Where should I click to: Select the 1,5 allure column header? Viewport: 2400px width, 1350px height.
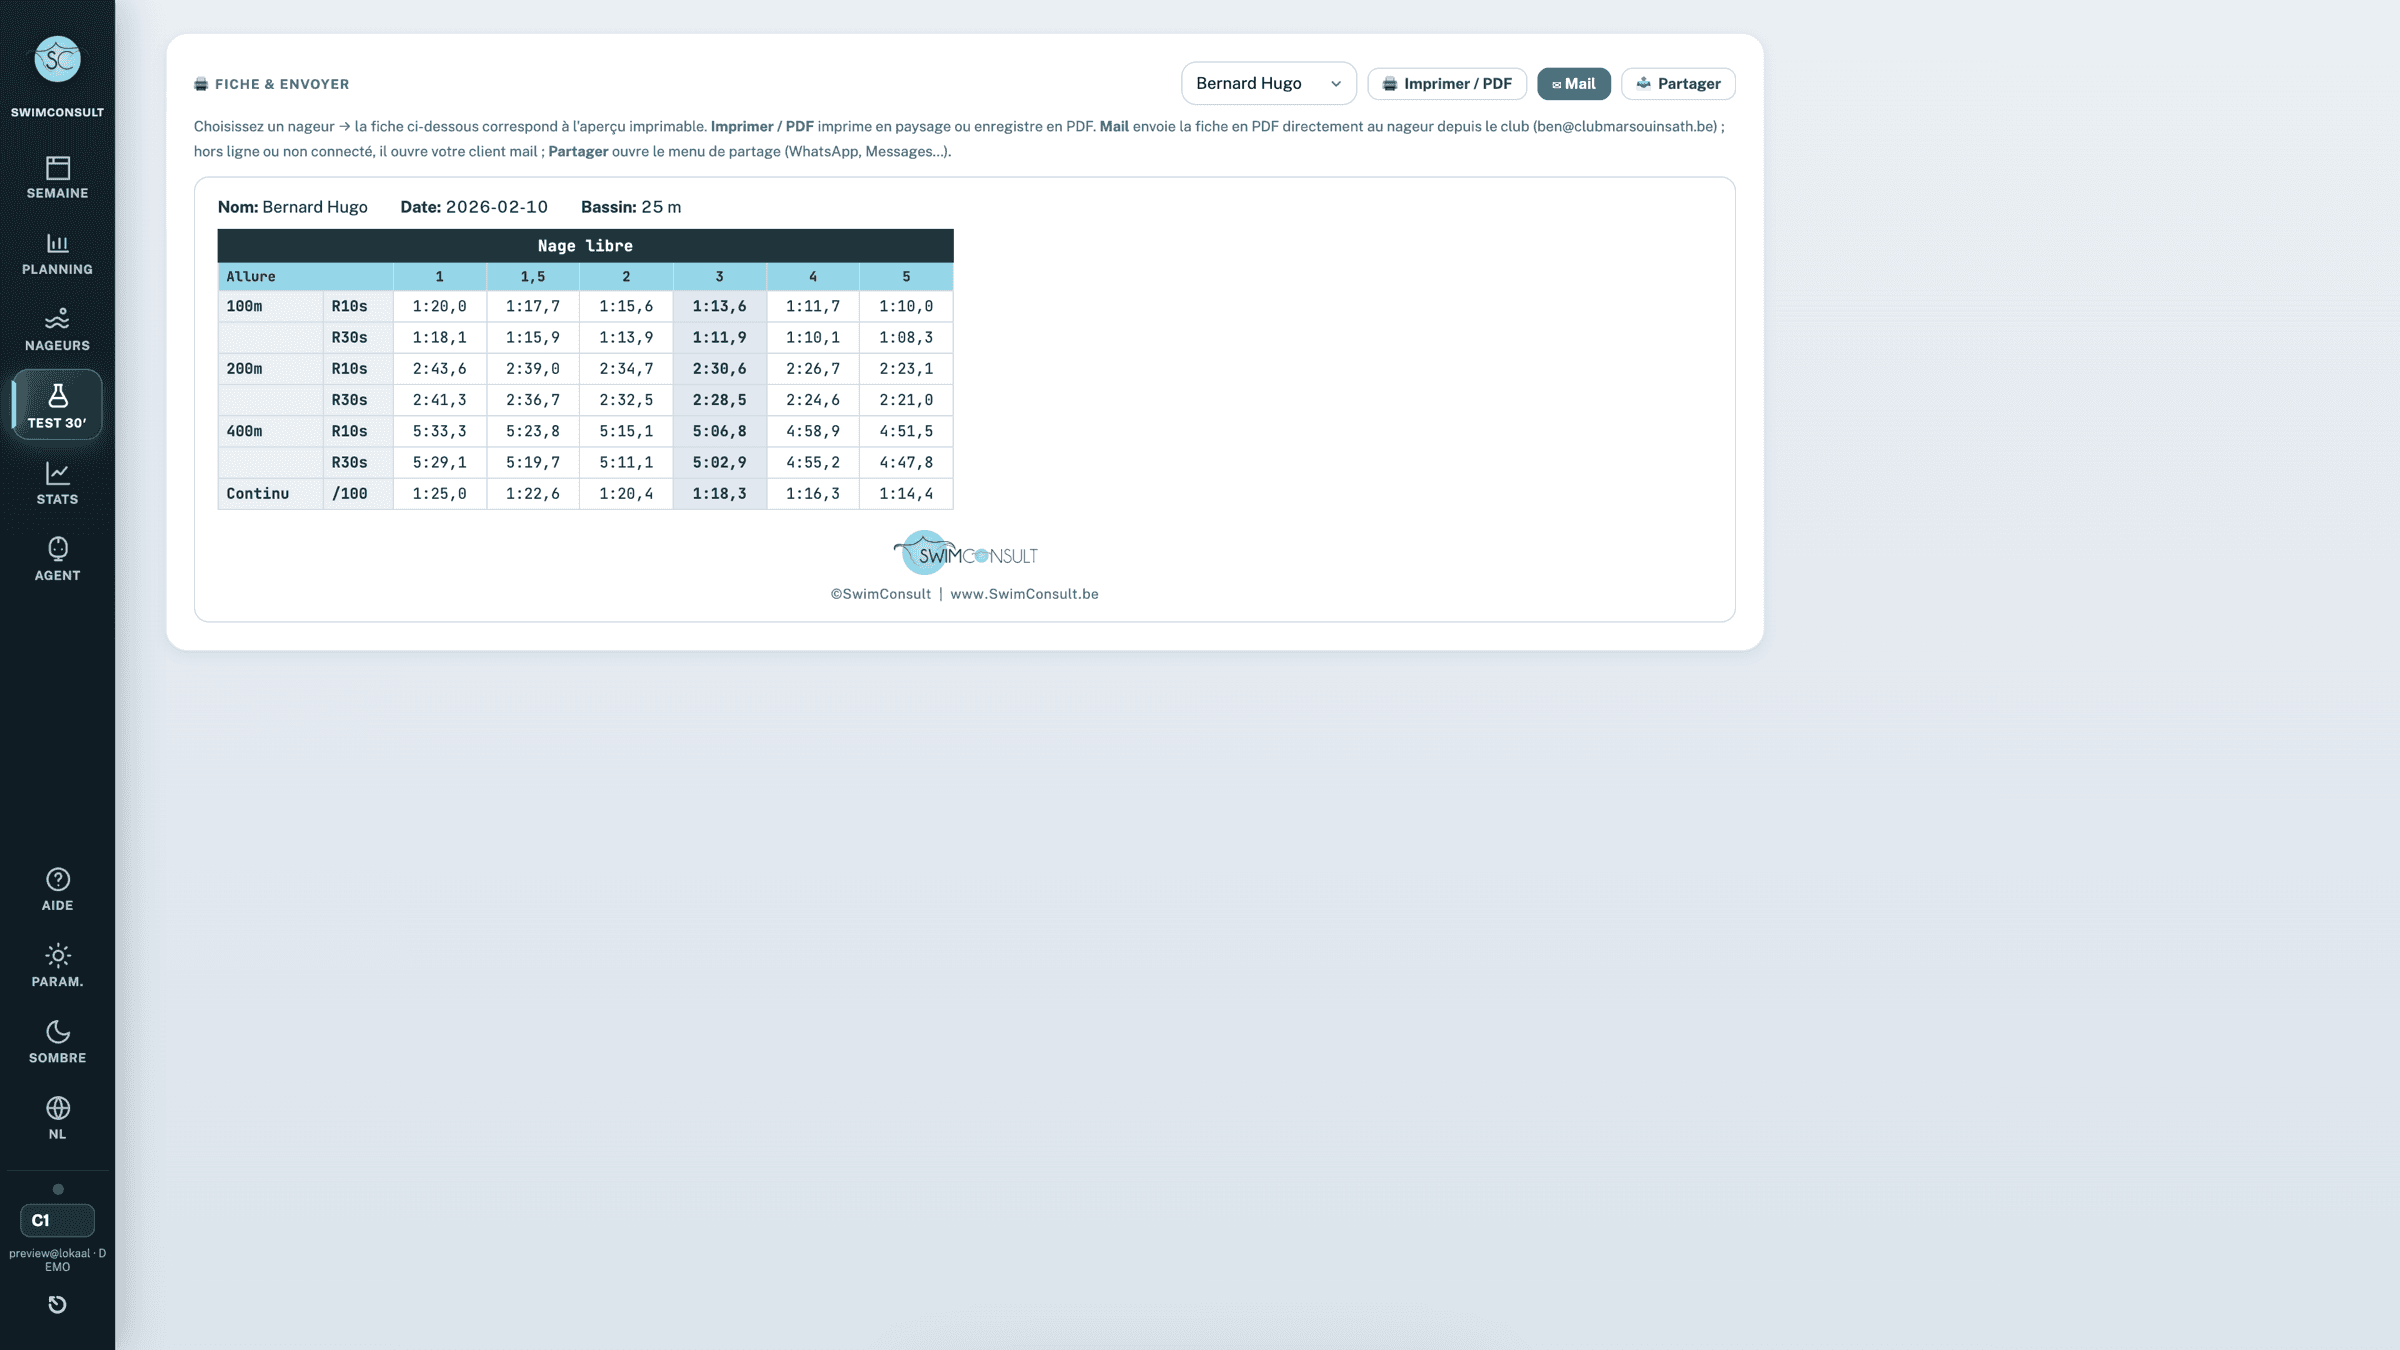click(532, 277)
